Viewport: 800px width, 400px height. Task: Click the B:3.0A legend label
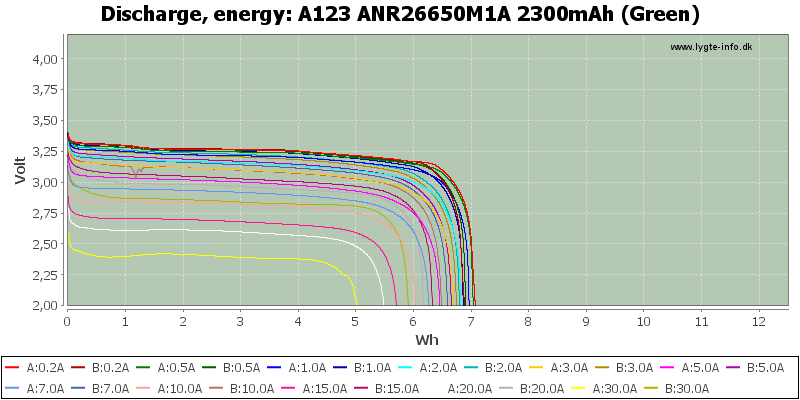click(635, 367)
